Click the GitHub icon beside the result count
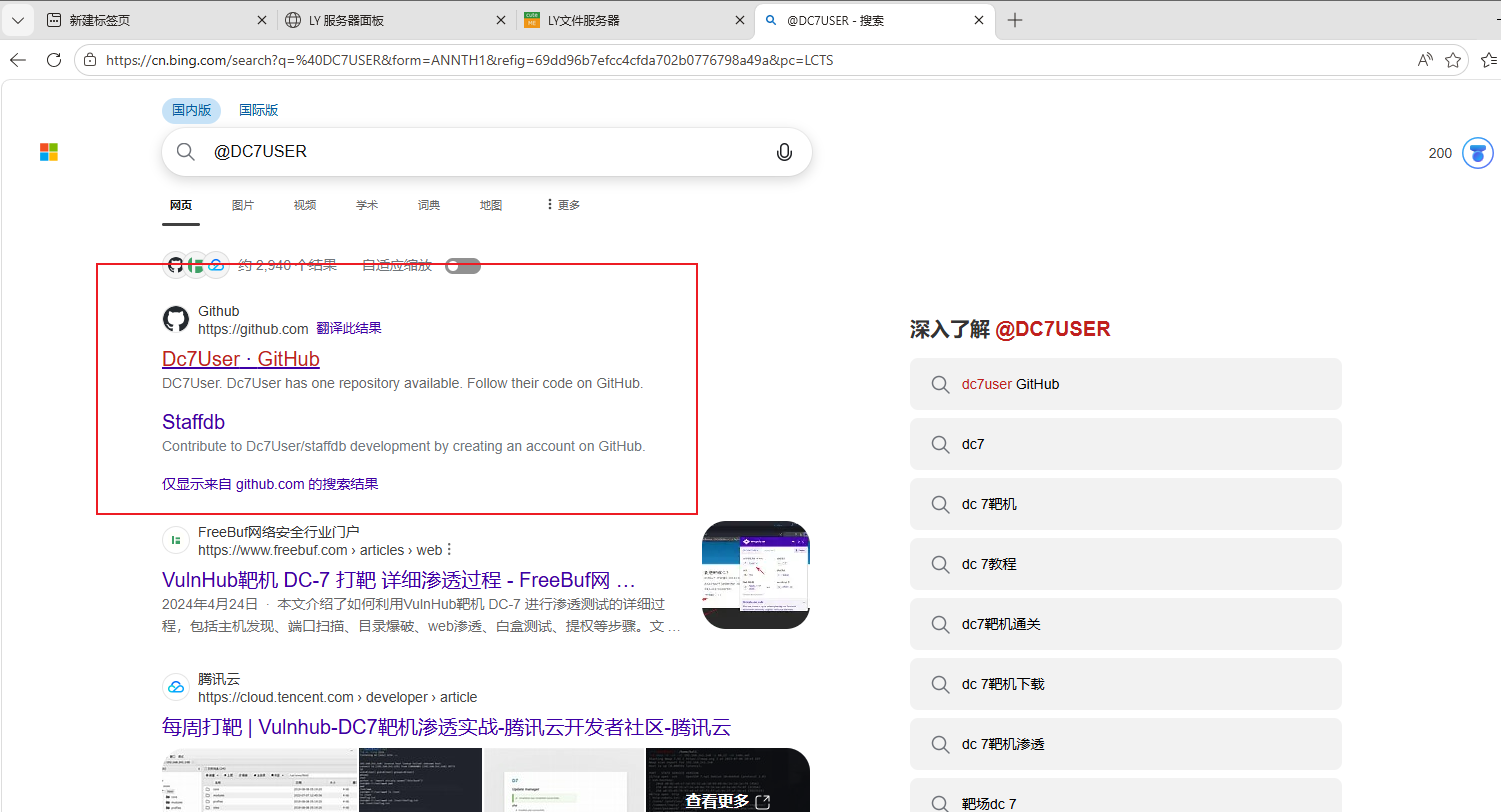 (176, 265)
